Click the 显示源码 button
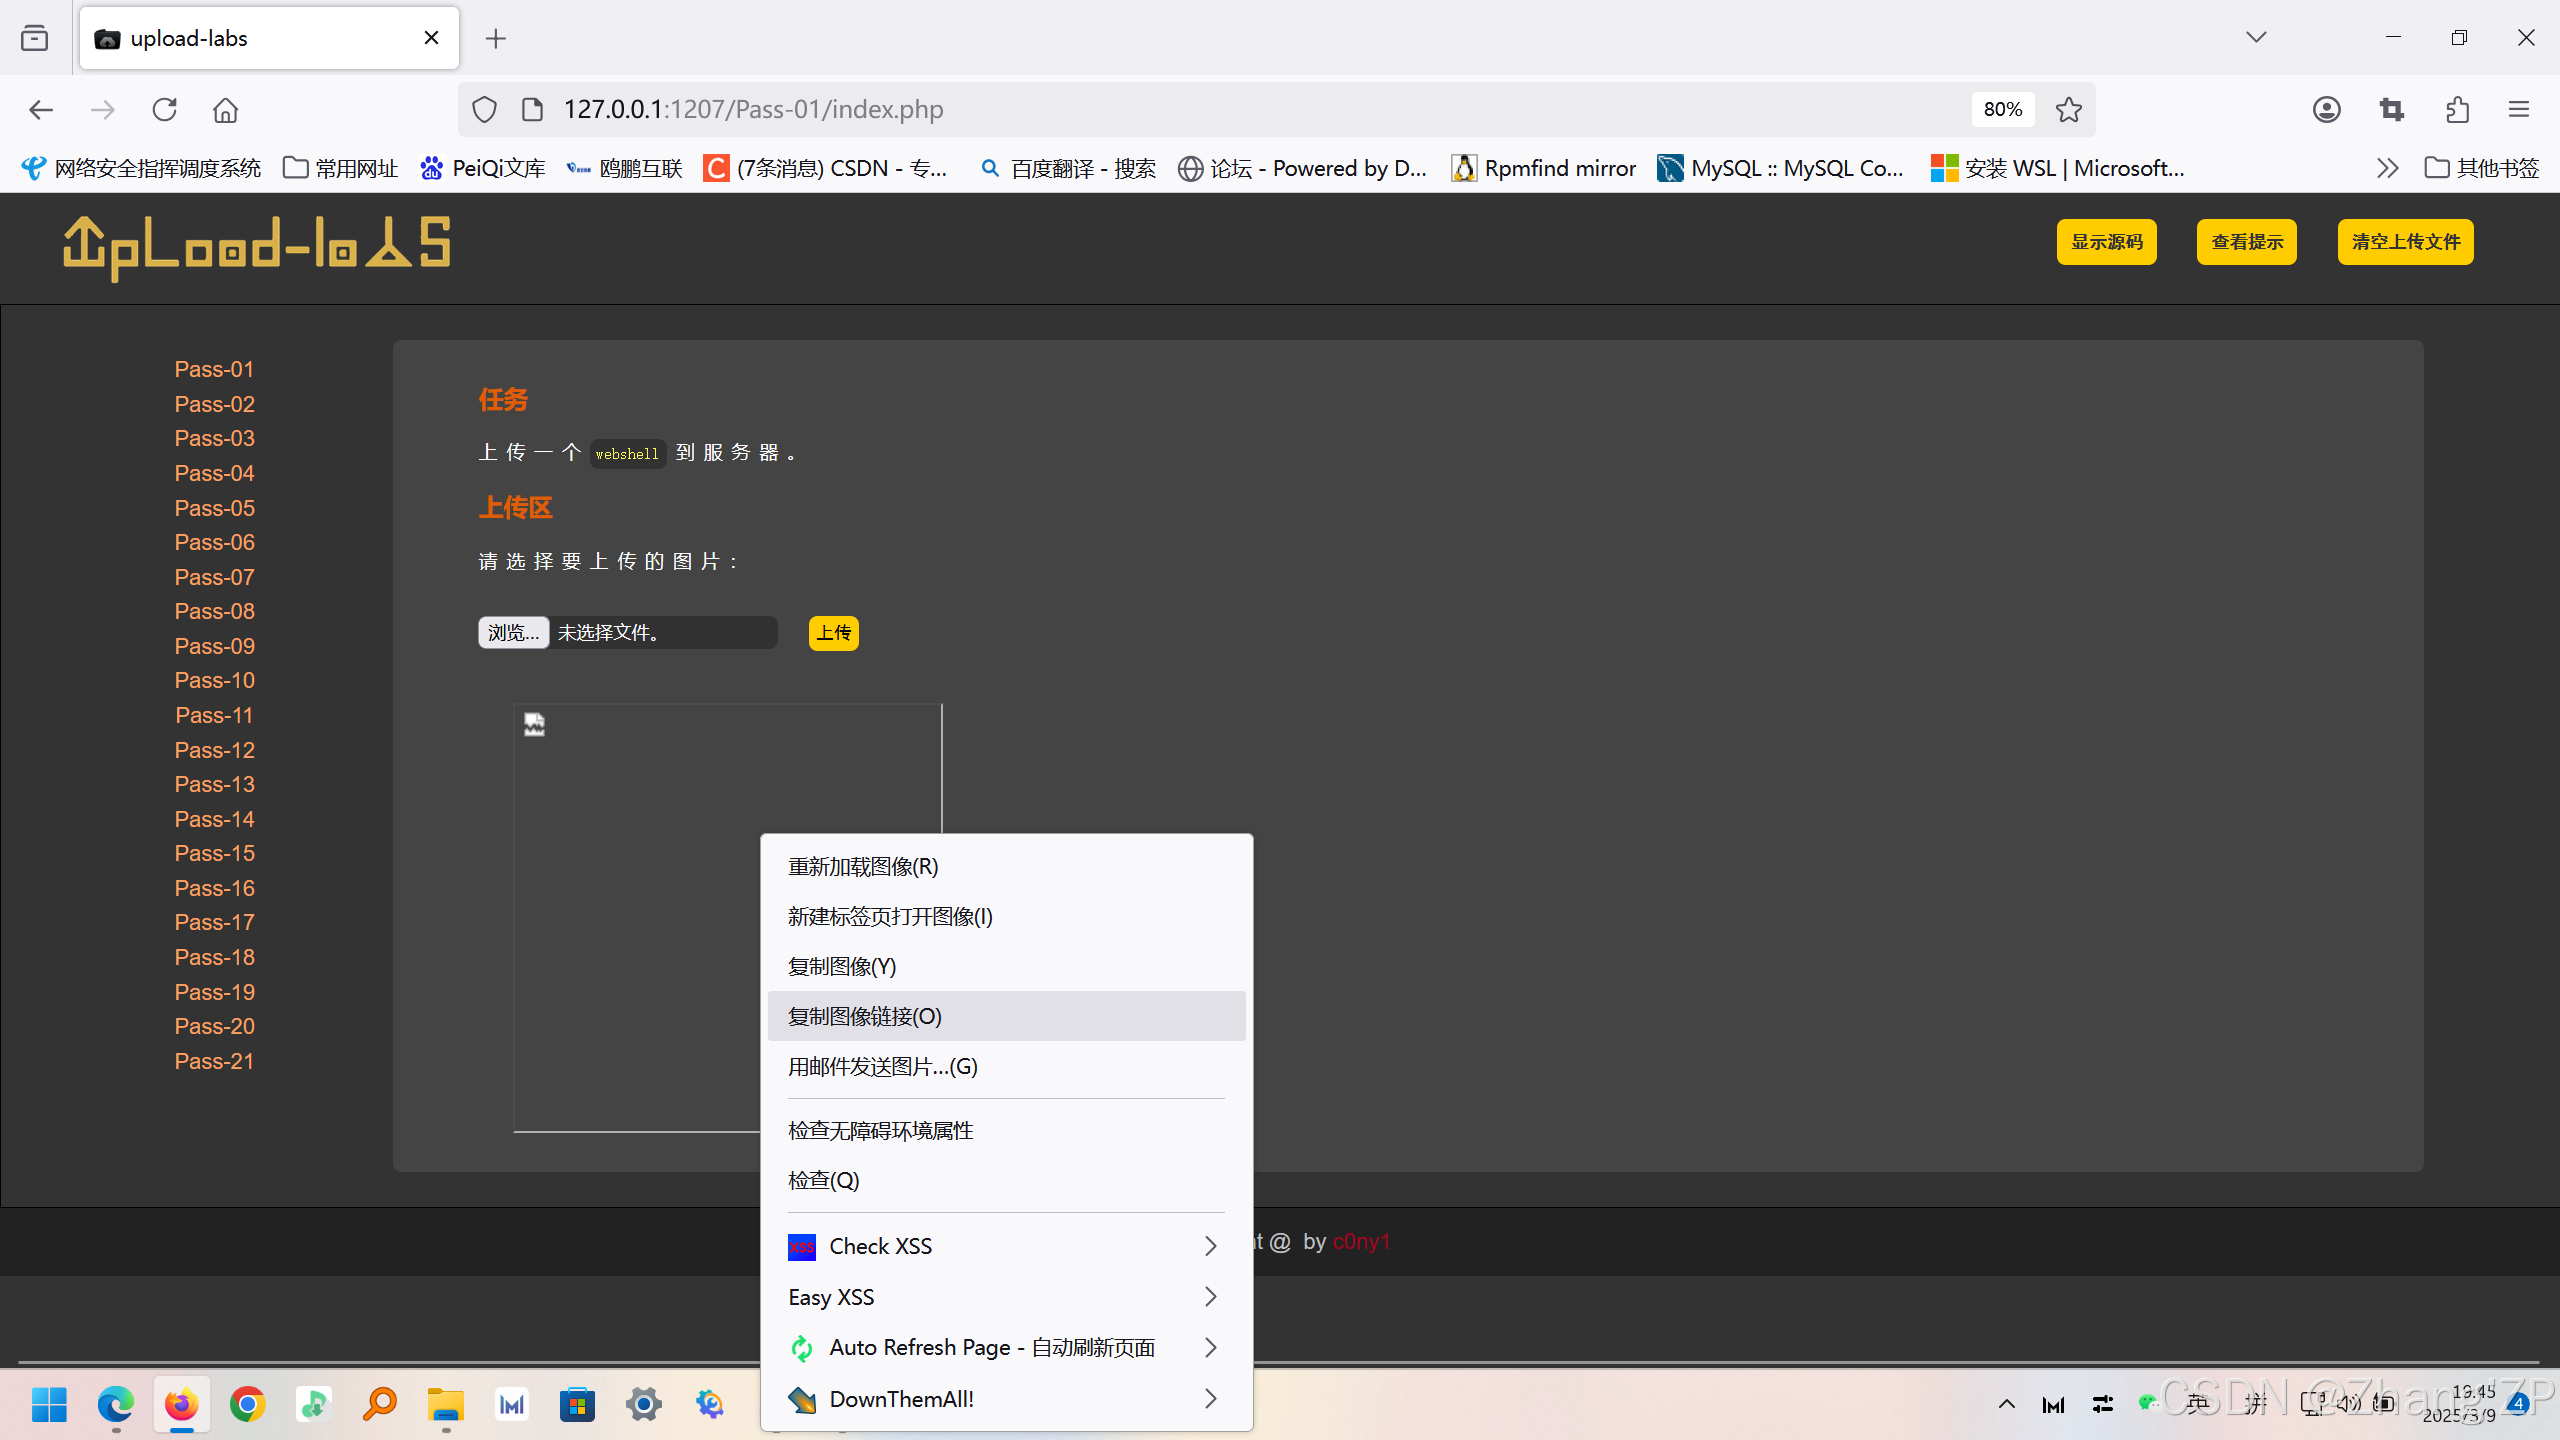Image resolution: width=2560 pixels, height=1440 pixels. [2106, 242]
